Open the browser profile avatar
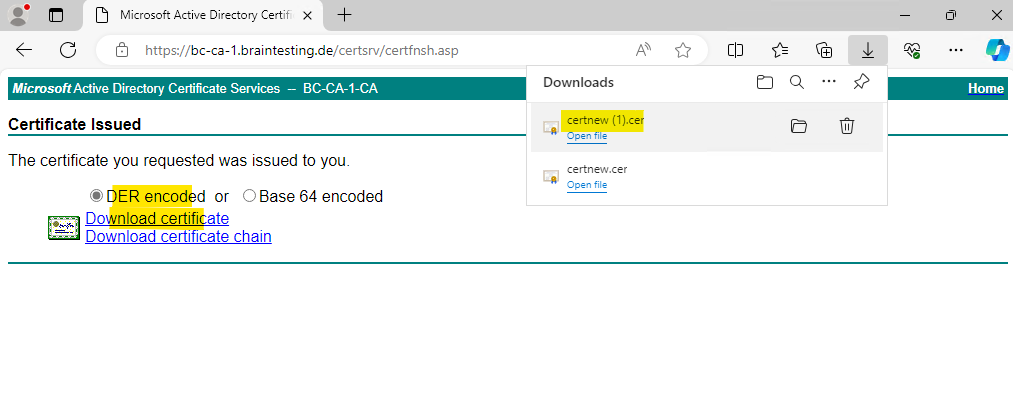1013x416 pixels. point(18,15)
